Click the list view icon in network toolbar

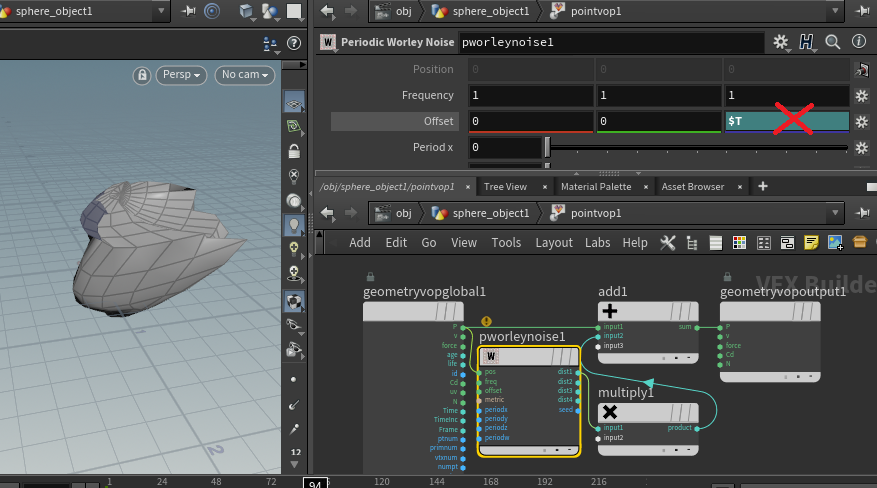click(x=715, y=243)
